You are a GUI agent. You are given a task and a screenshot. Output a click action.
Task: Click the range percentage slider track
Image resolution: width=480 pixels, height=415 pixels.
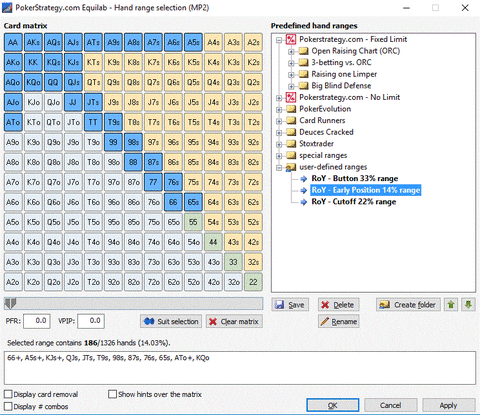[x=133, y=304]
